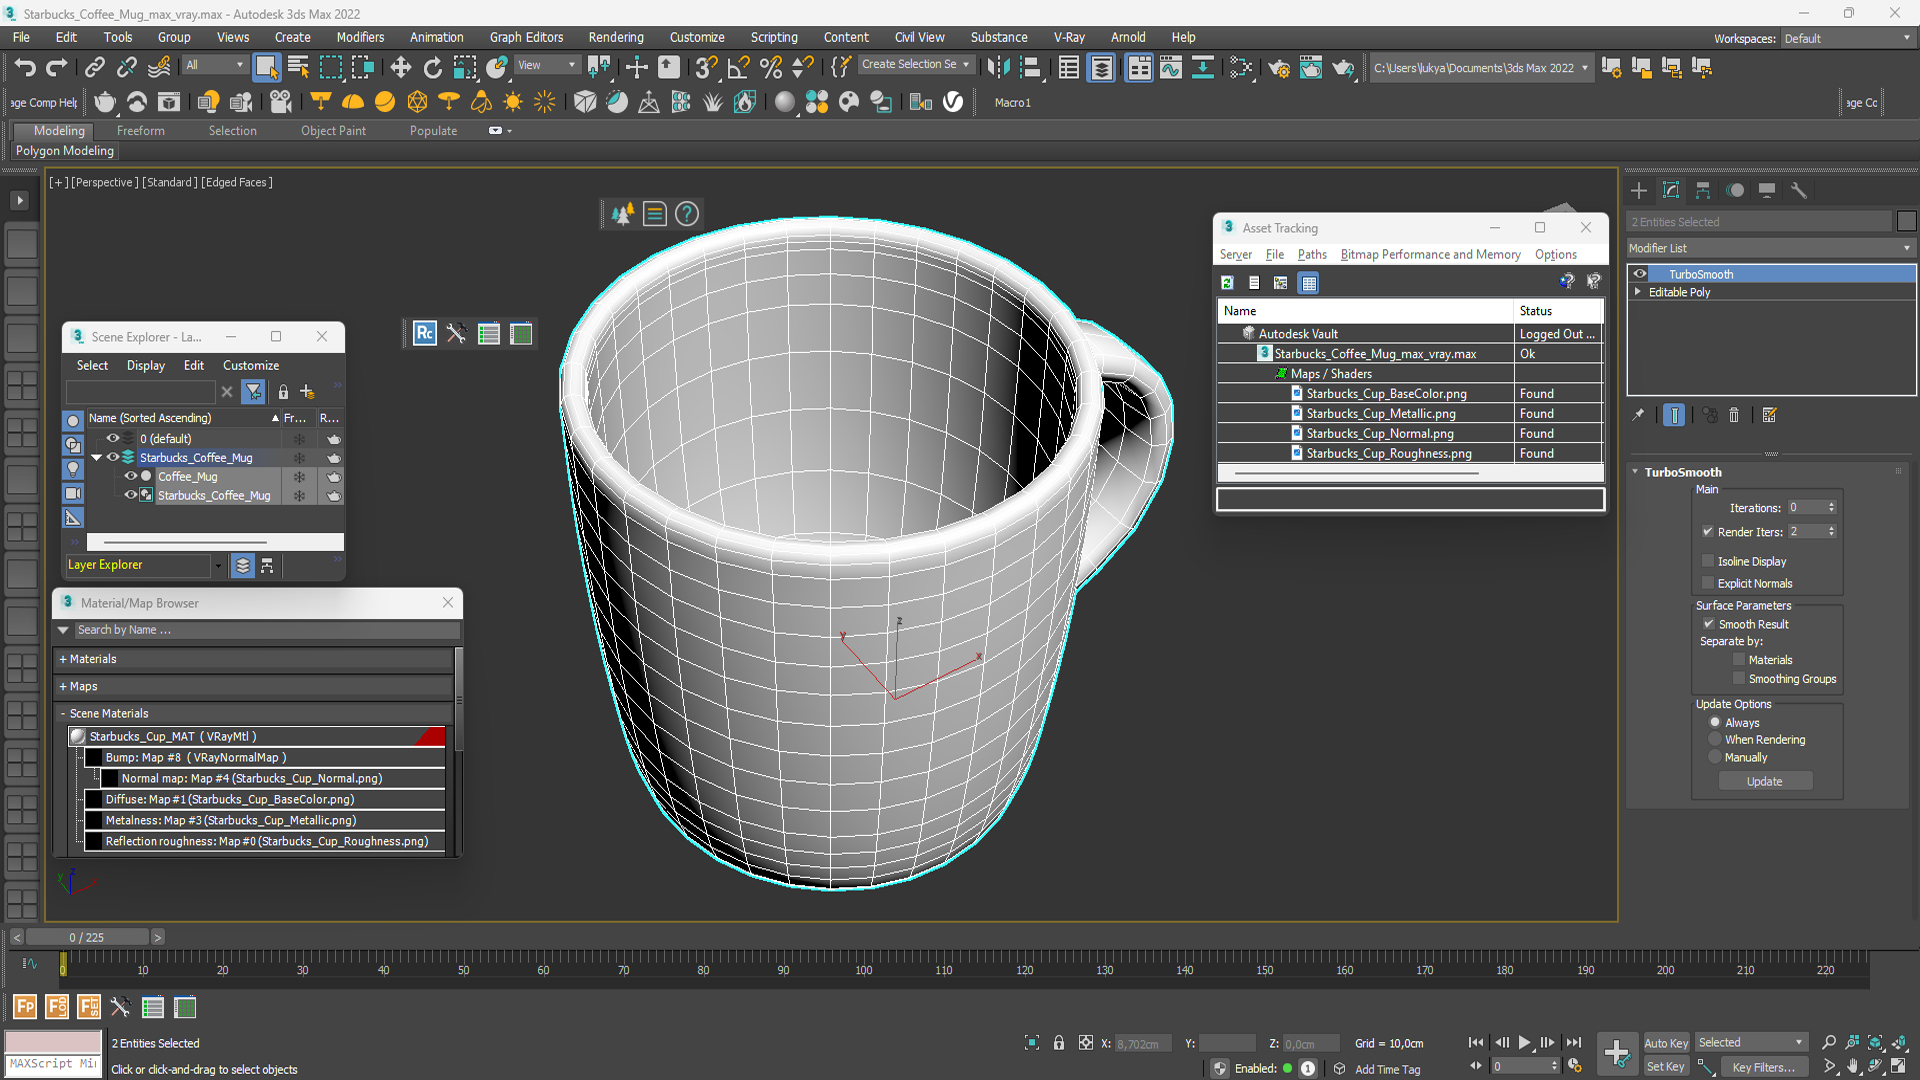Open the Workspaces Default dropdown
The height and width of the screenshot is (1080, 1920).
(1847, 39)
